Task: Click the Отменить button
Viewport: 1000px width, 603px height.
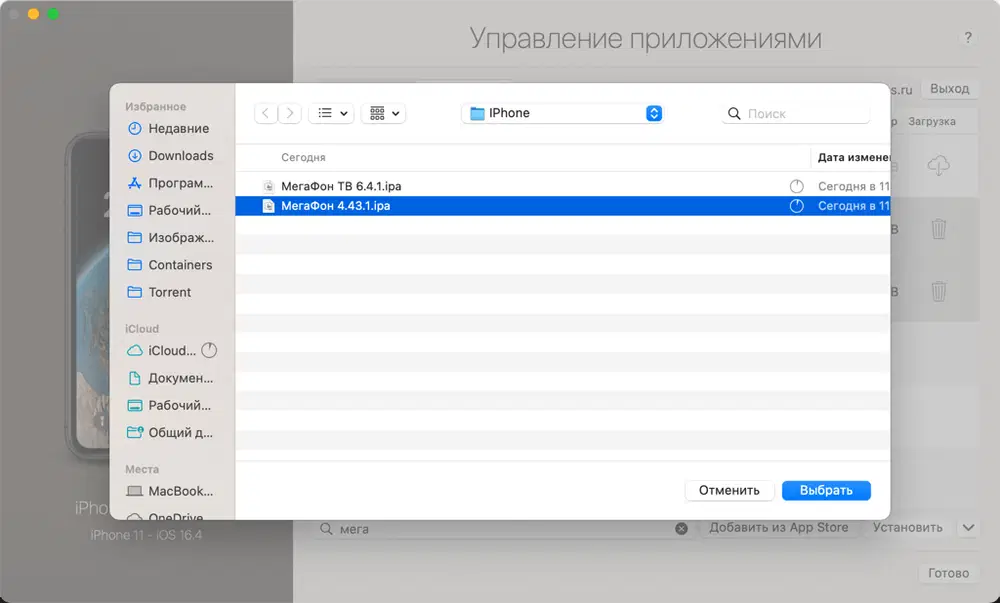Action: click(x=729, y=490)
